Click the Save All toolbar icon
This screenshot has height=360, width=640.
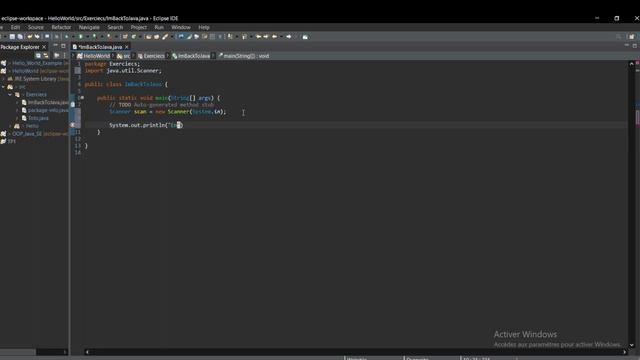click(x=20, y=37)
